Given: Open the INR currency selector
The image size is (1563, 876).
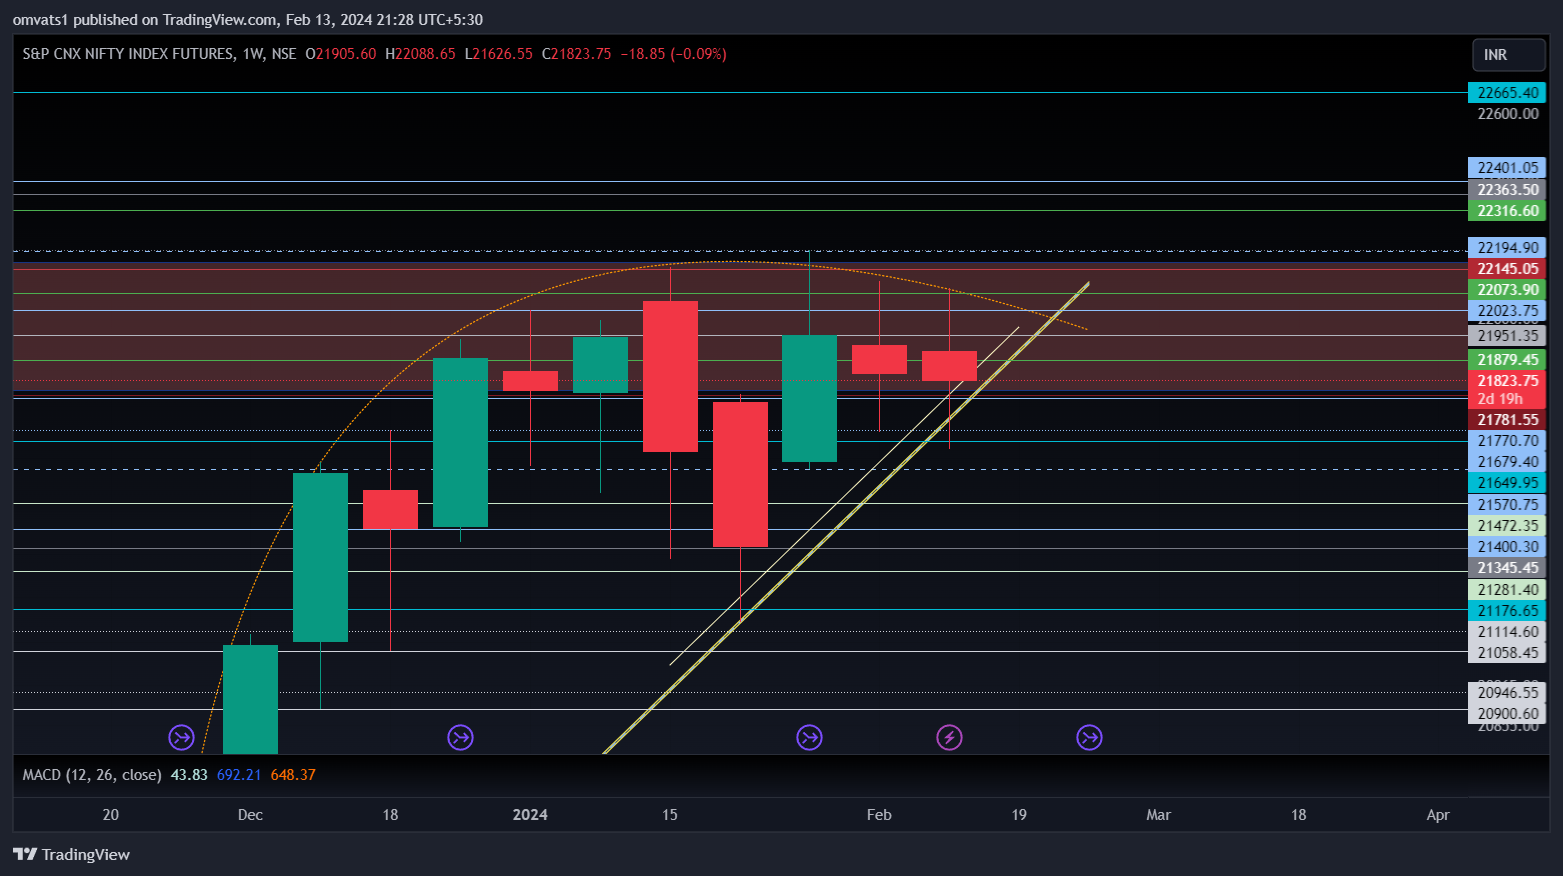Looking at the screenshot, I should click(1508, 55).
